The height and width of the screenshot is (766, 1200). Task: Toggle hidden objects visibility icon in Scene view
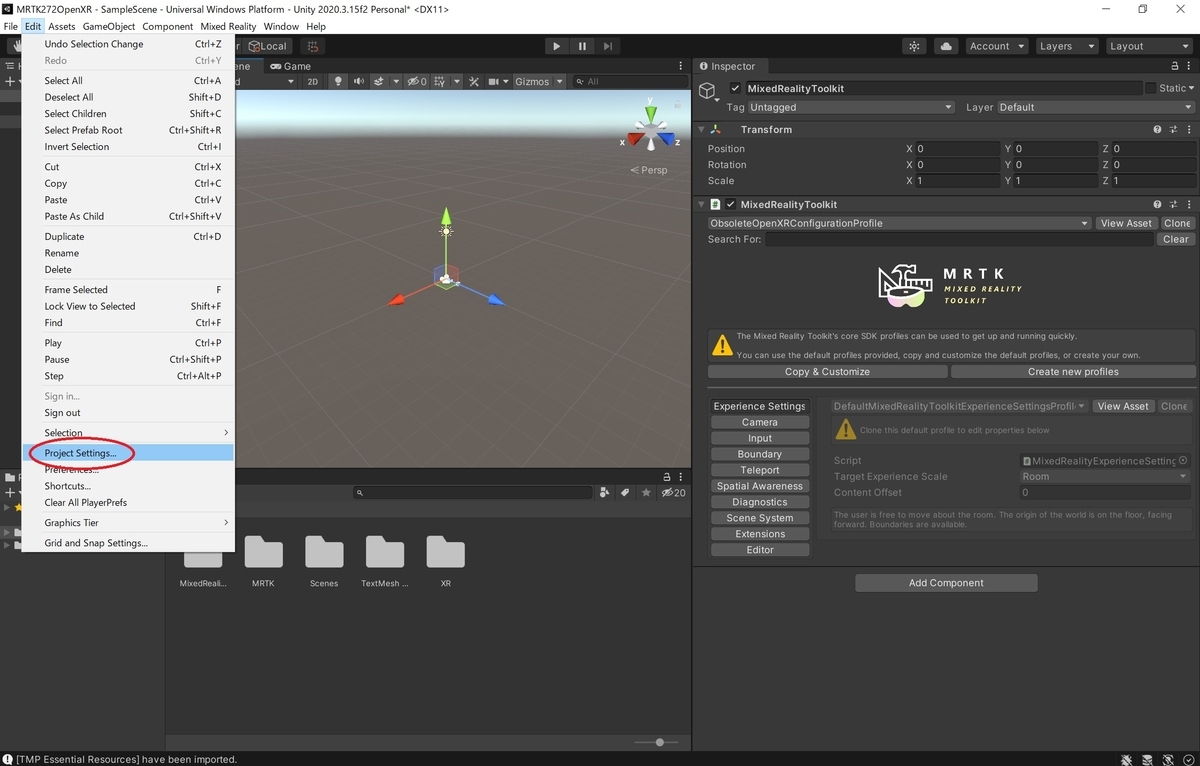click(415, 82)
